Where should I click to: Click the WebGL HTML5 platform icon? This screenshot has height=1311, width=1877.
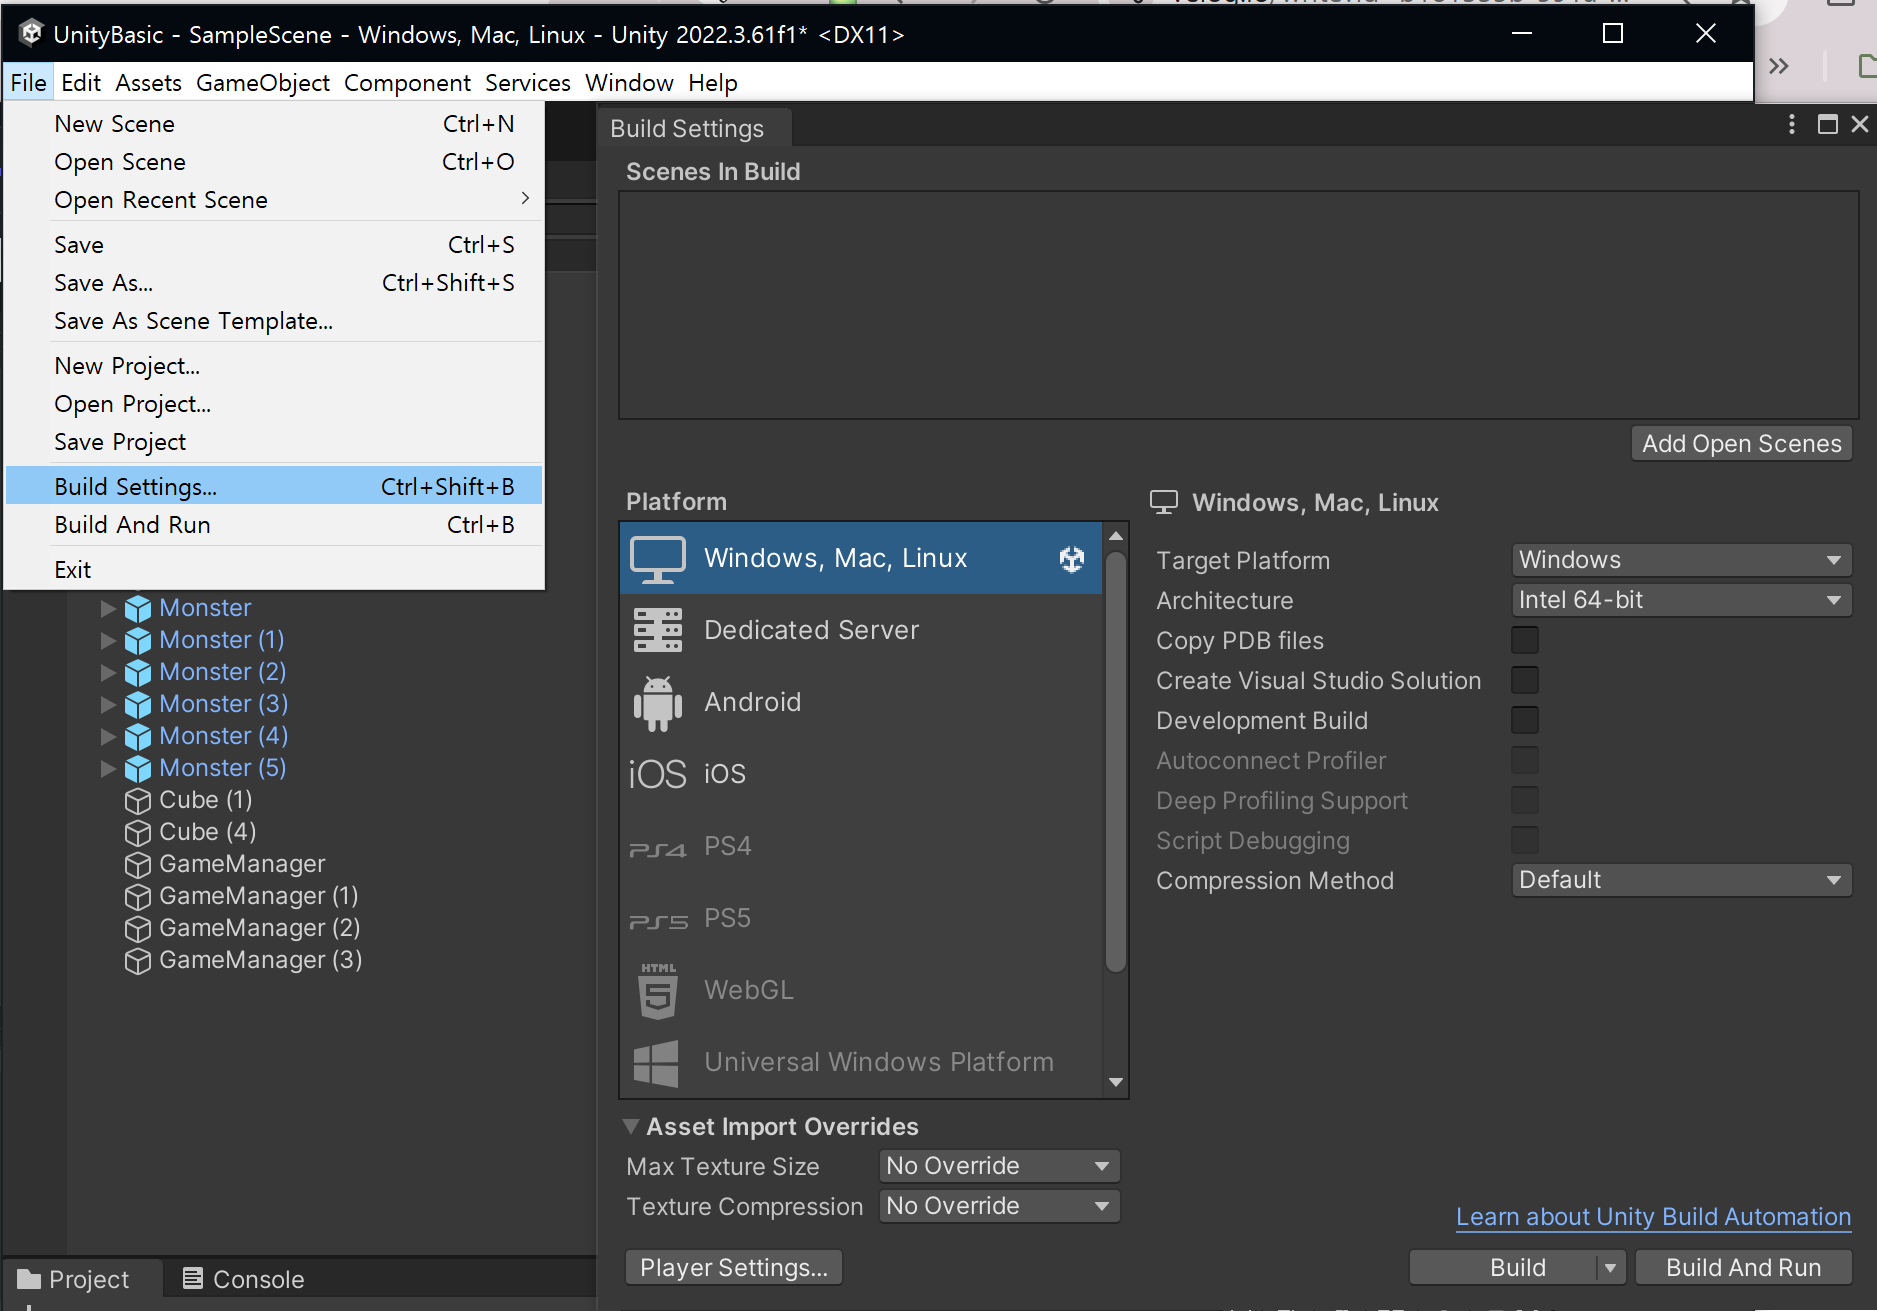tap(658, 991)
